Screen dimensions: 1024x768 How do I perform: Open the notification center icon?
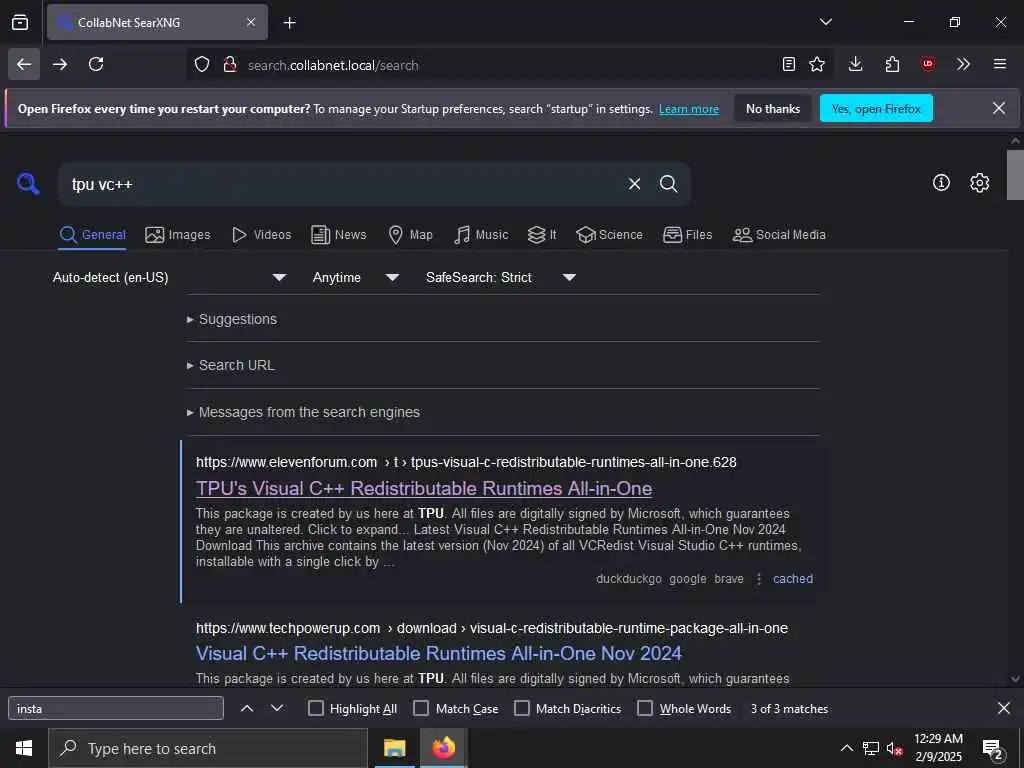pyautogui.click(x=993, y=749)
